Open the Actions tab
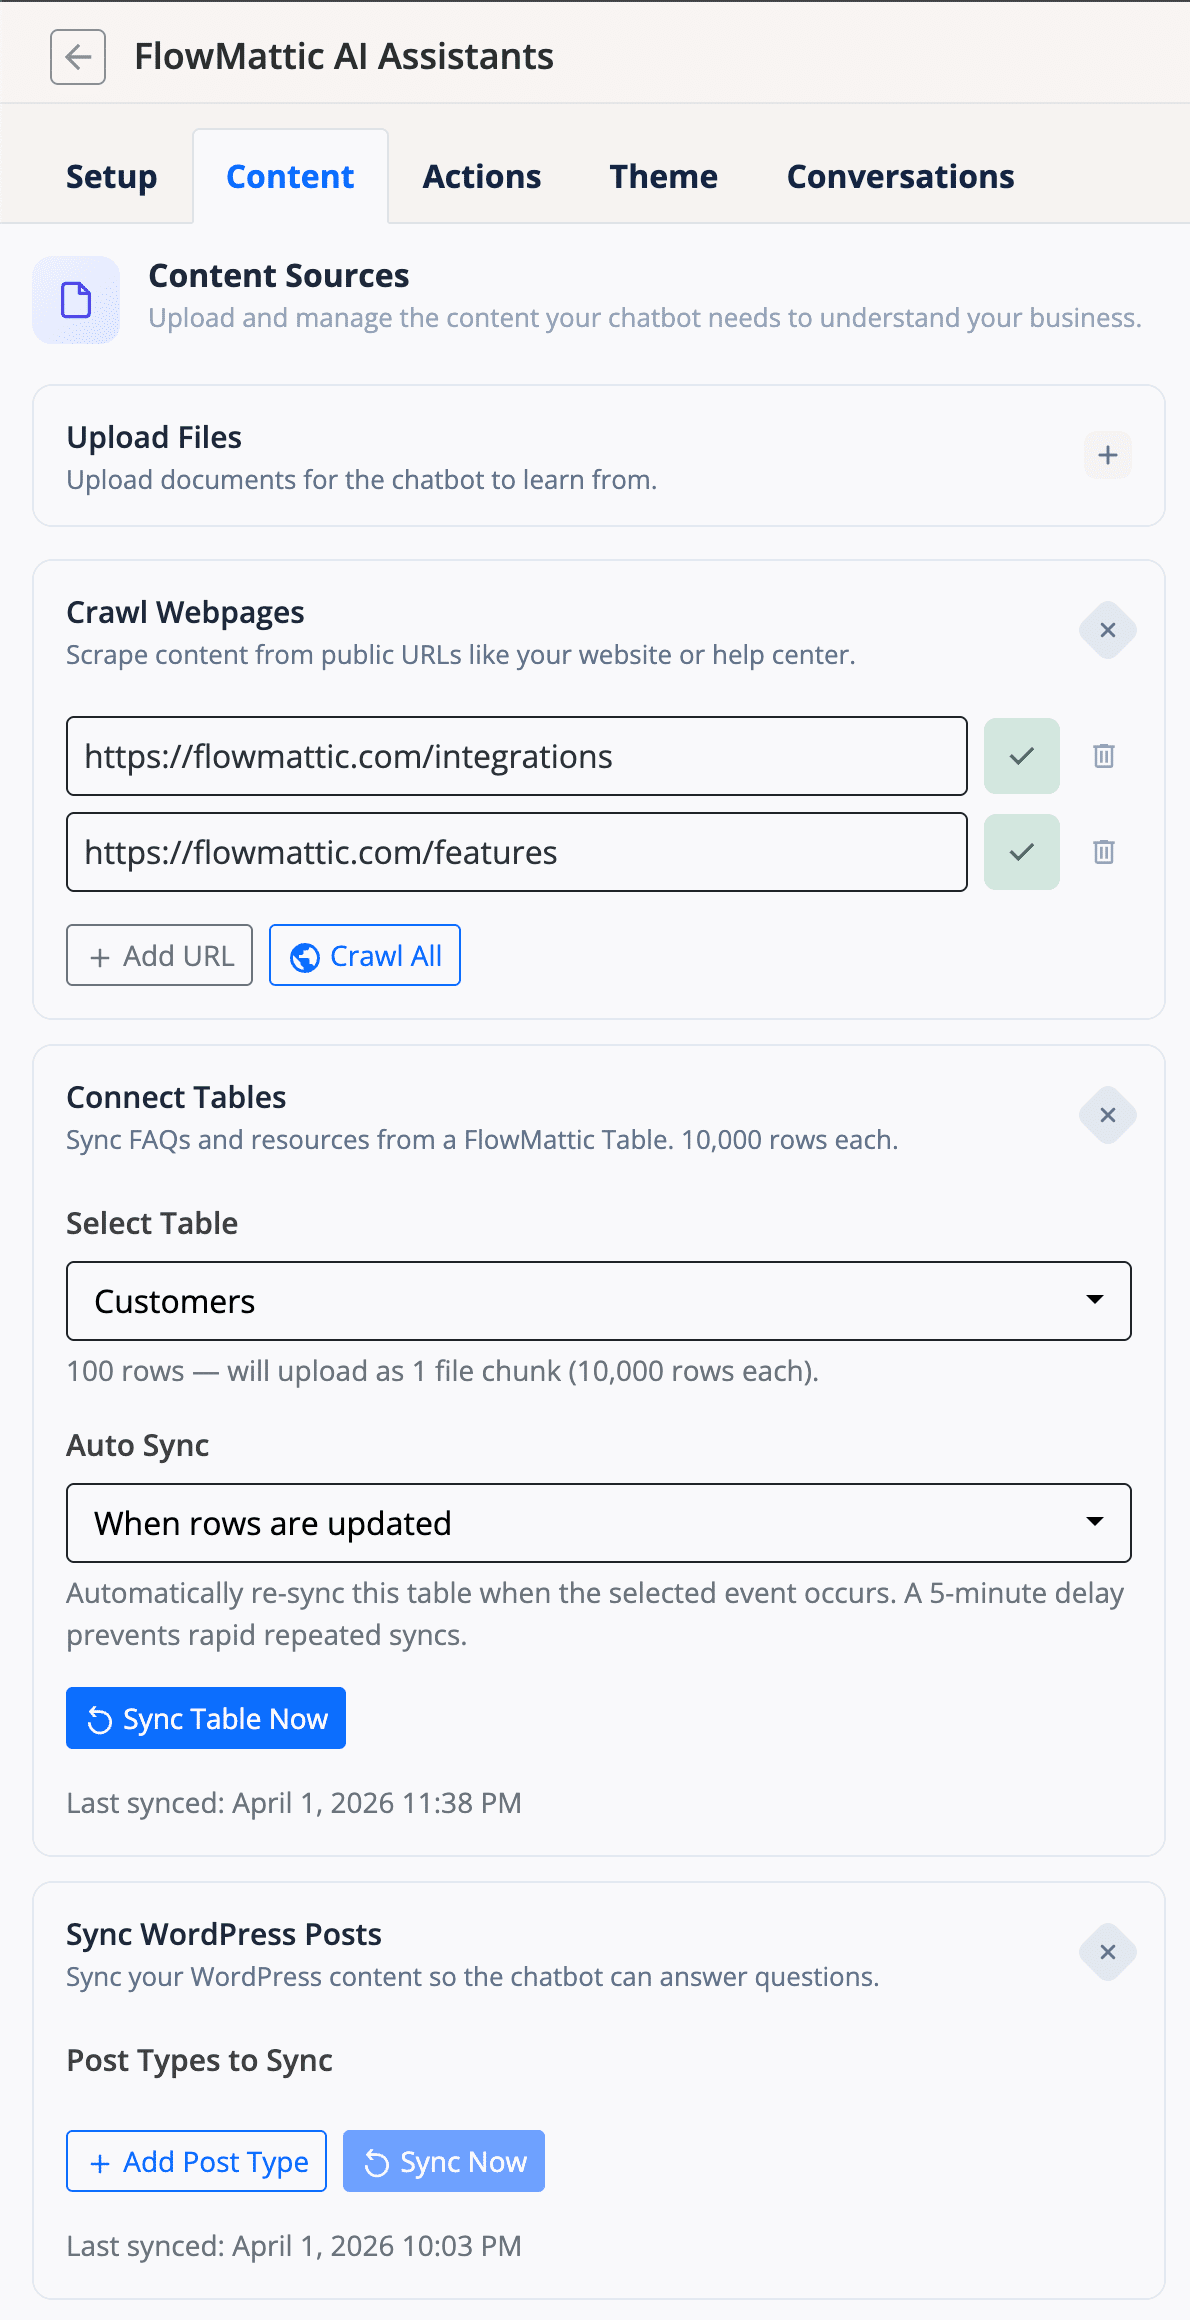Image resolution: width=1190 pixels, height=2320 pixels. coord(482,177)
